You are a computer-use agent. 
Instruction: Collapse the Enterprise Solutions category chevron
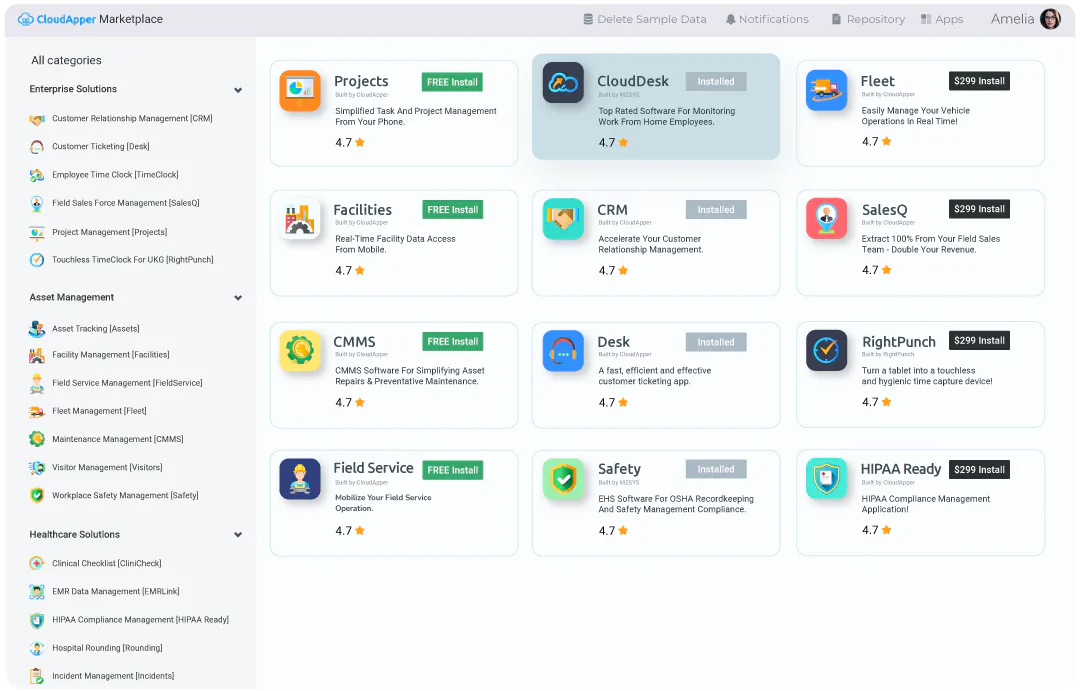click(238, 90)
